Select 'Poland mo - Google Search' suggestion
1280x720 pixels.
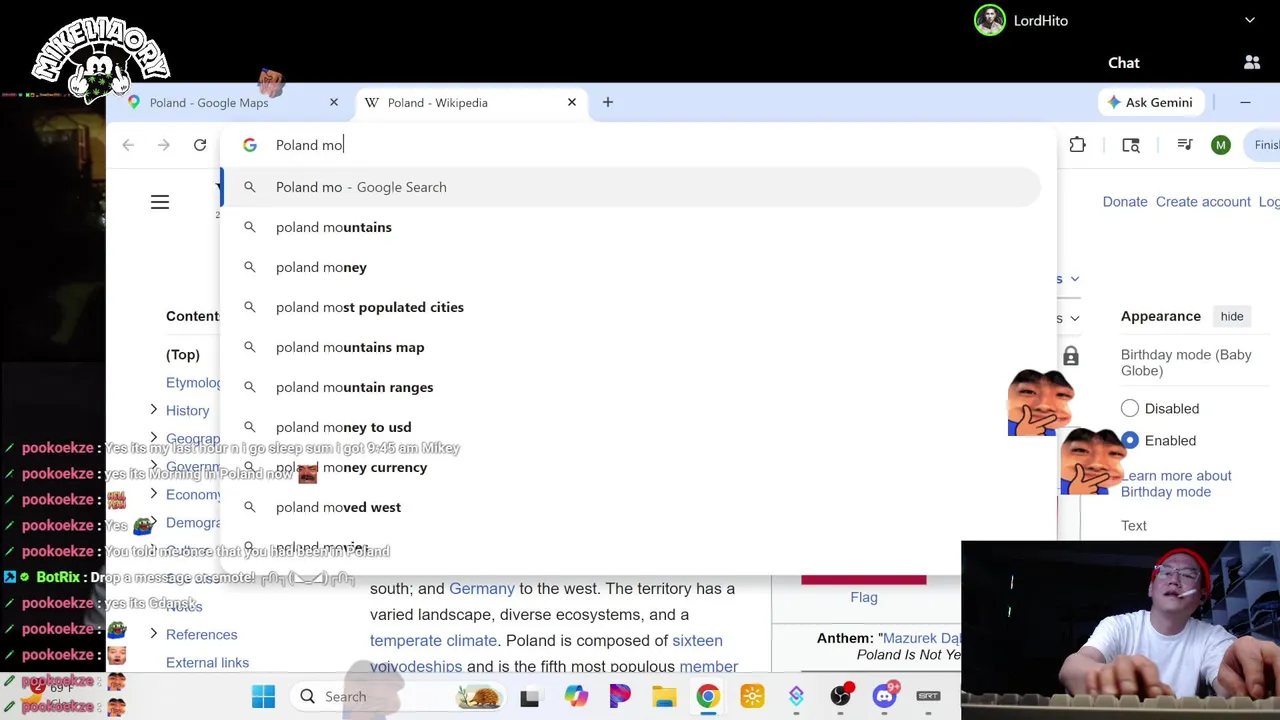630,187
